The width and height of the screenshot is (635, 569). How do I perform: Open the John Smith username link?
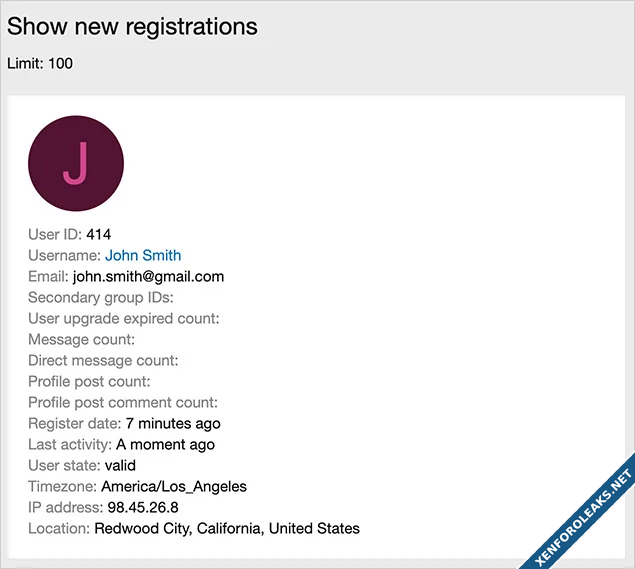[x=143, y=256]
